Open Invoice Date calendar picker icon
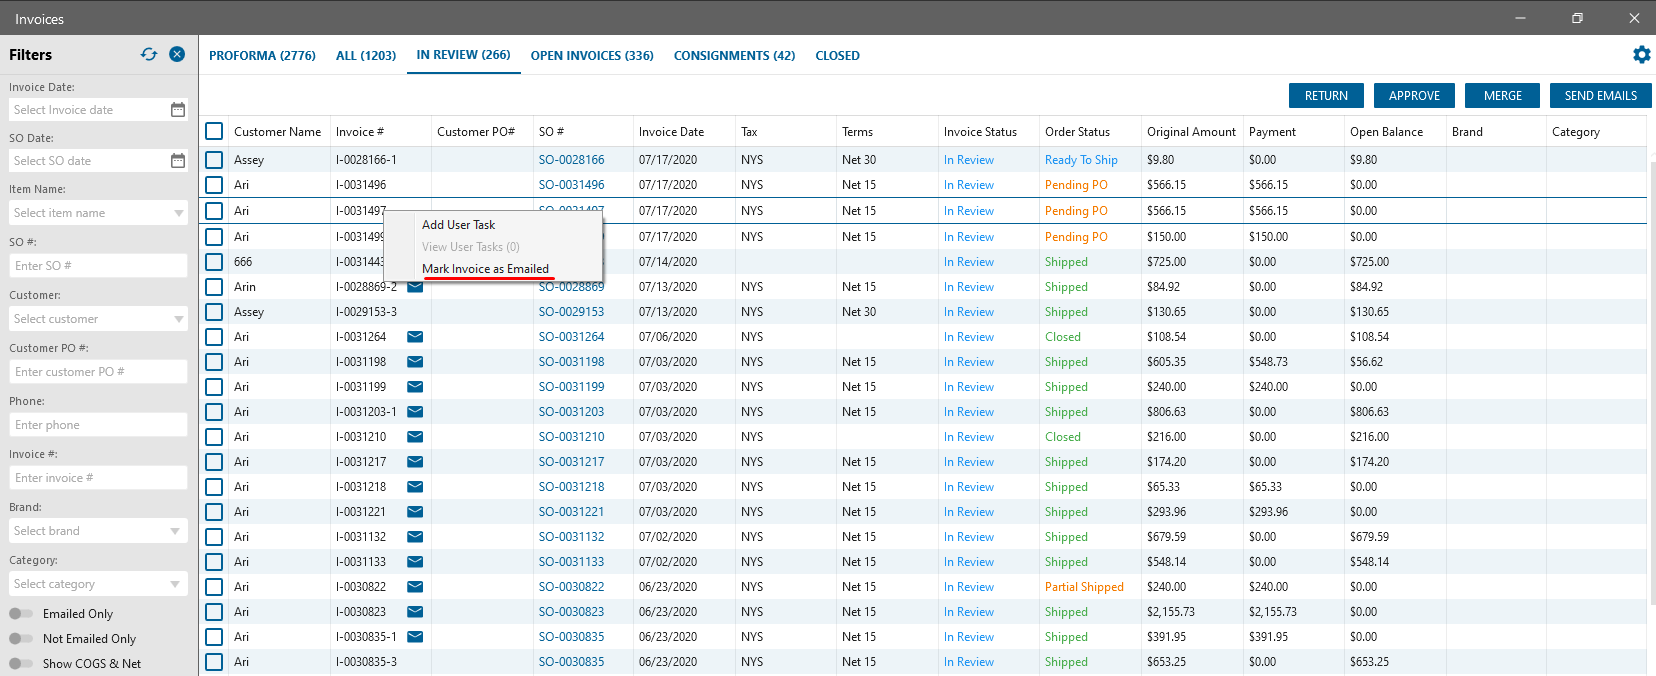The height and width of the screenshot is (676, 1656). 178,110
